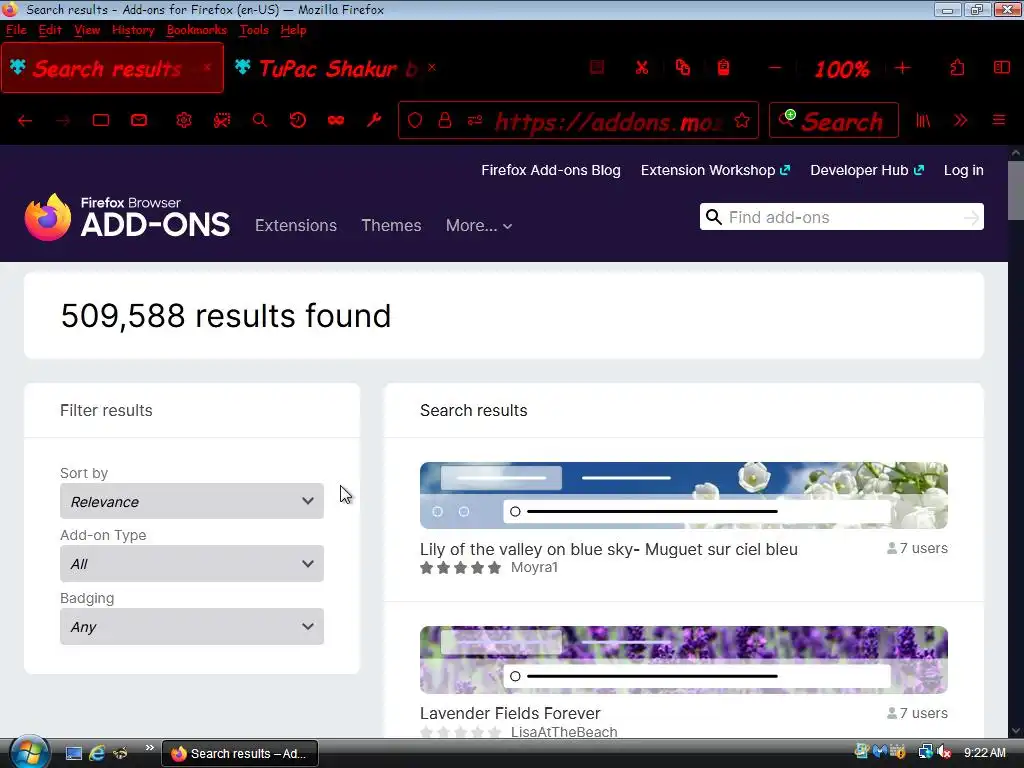The width and height of the screenshot is (1024, 768).
Task: Open the Lavender Fields Forever theme preview
Action: [x=684, y=660]
